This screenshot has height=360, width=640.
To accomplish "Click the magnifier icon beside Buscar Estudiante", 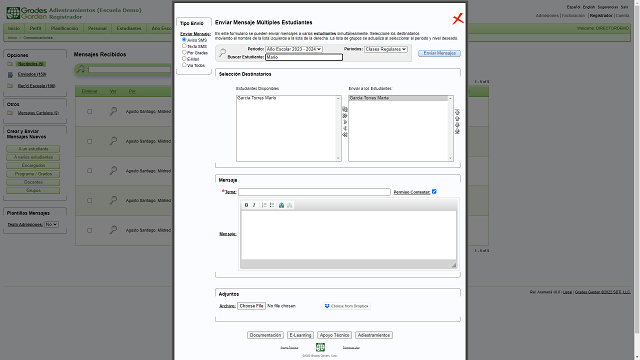I will coord(222,53).
